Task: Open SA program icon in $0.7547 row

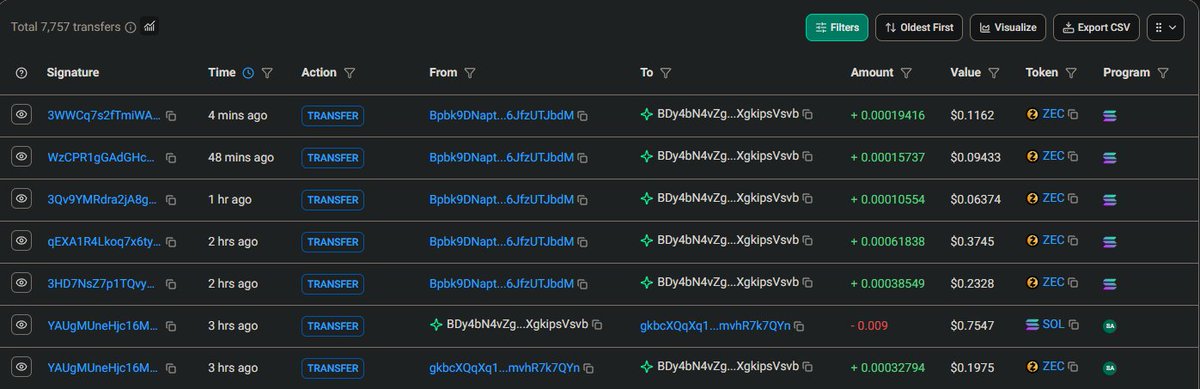Action: (x=1109, y=326)
